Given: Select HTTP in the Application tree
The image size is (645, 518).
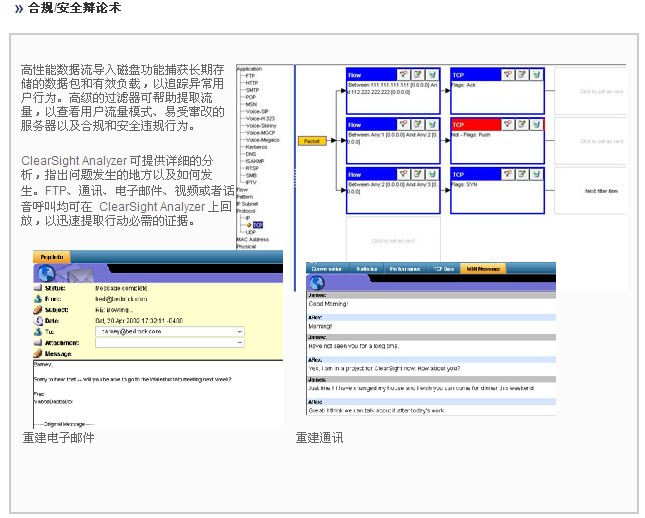Looking at the screenshot, I should click(251, 82).
